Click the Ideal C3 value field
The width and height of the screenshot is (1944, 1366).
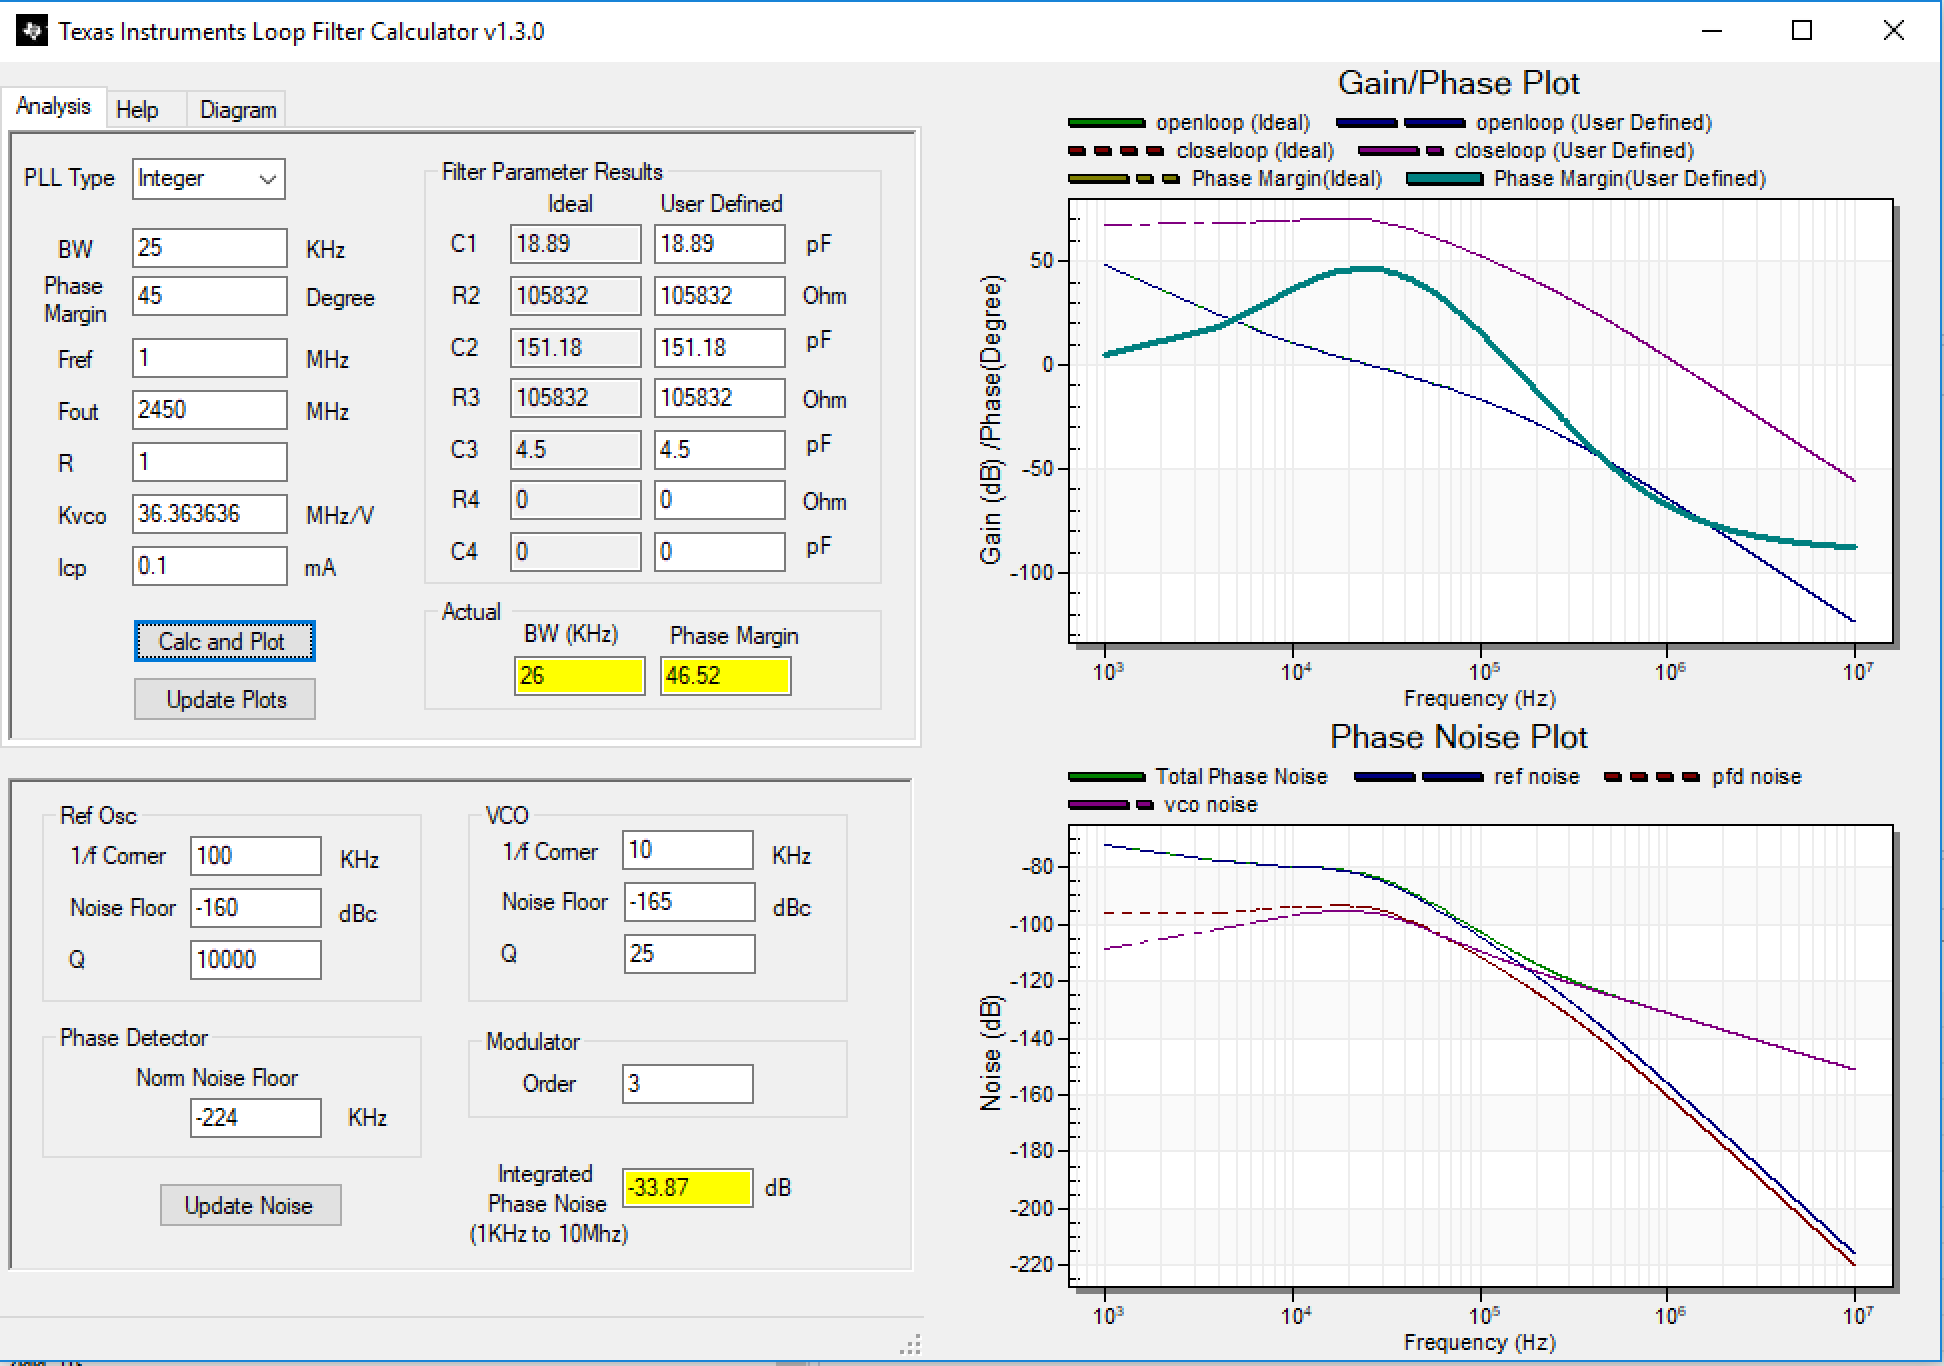(576, 450)
